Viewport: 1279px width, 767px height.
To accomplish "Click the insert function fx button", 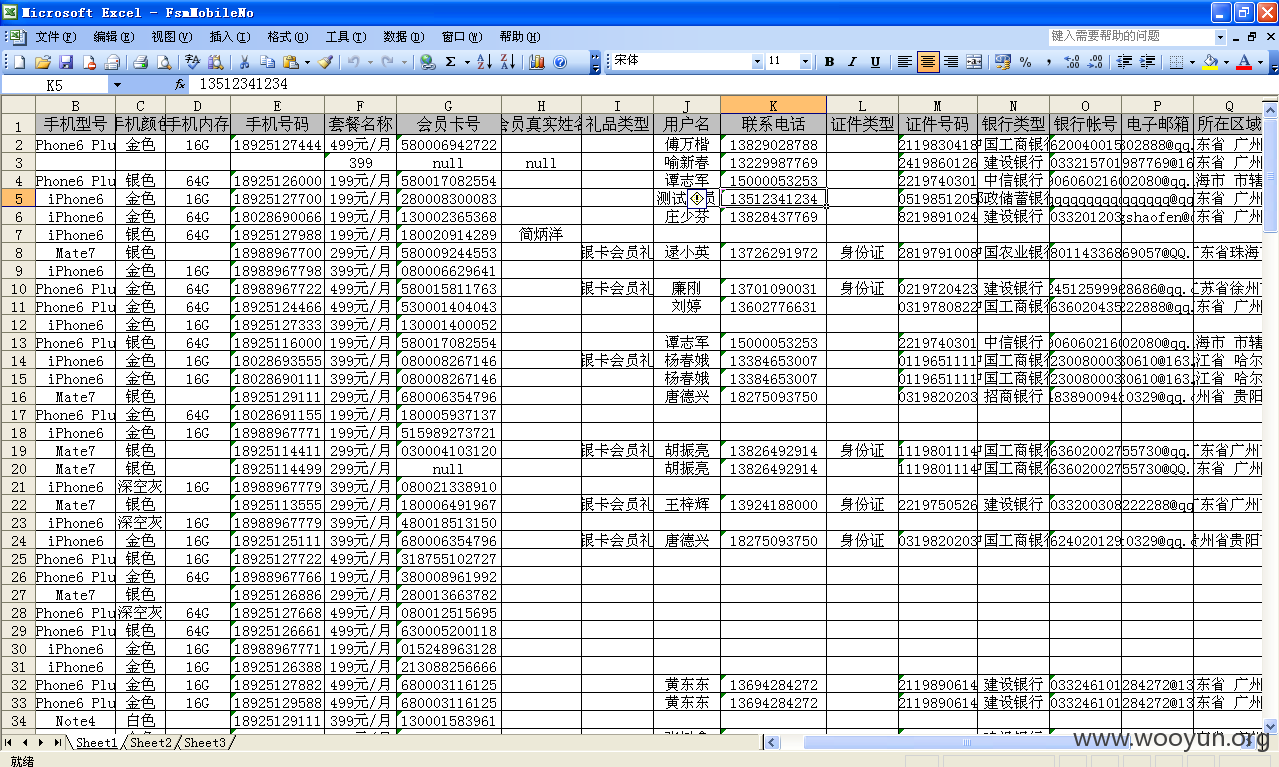I will point(180,85).
